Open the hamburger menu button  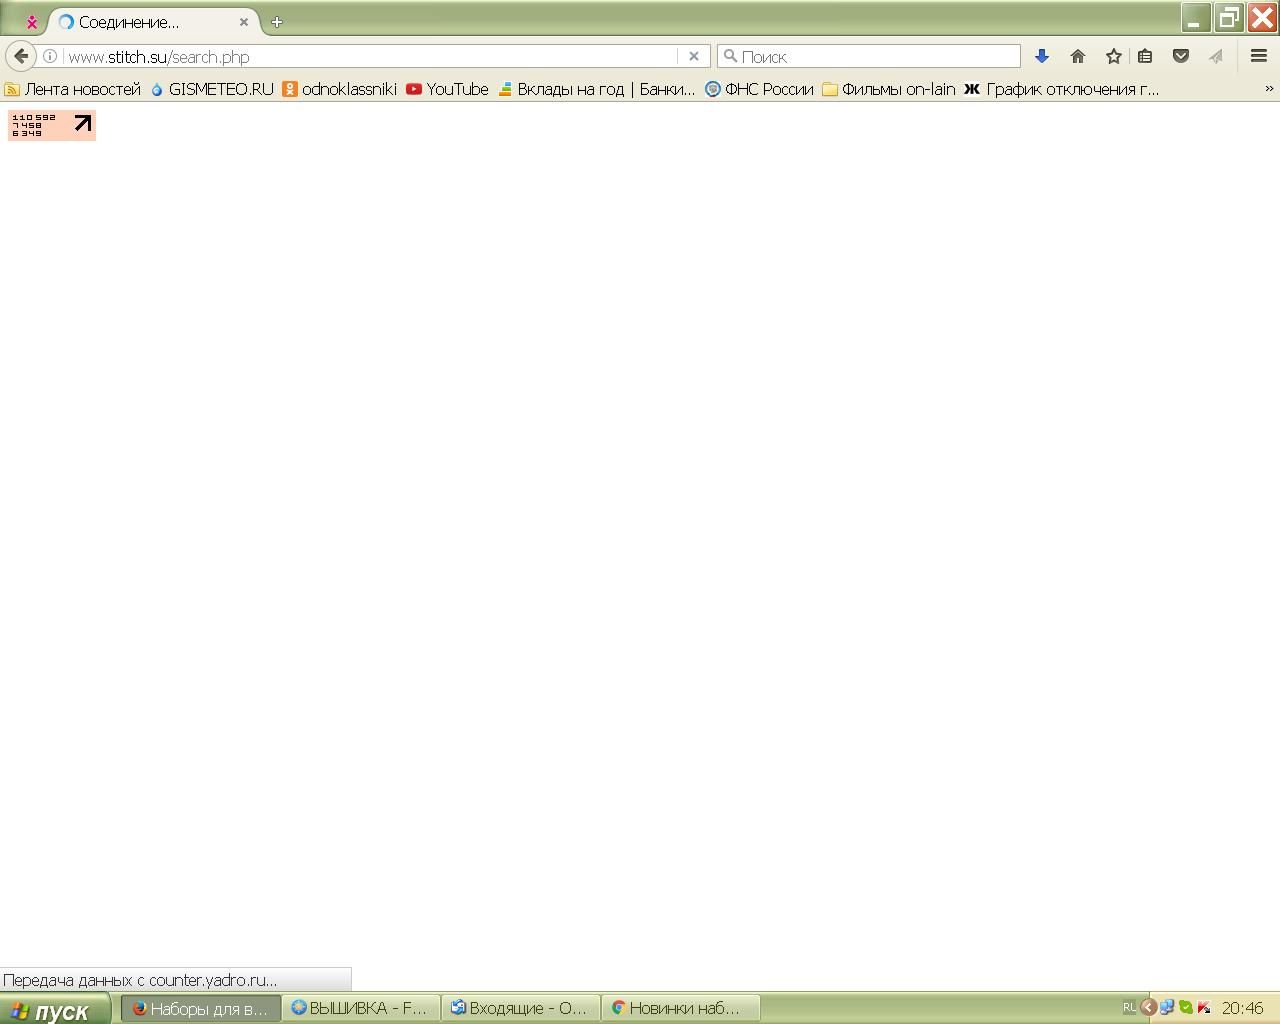click(1258, 56)
